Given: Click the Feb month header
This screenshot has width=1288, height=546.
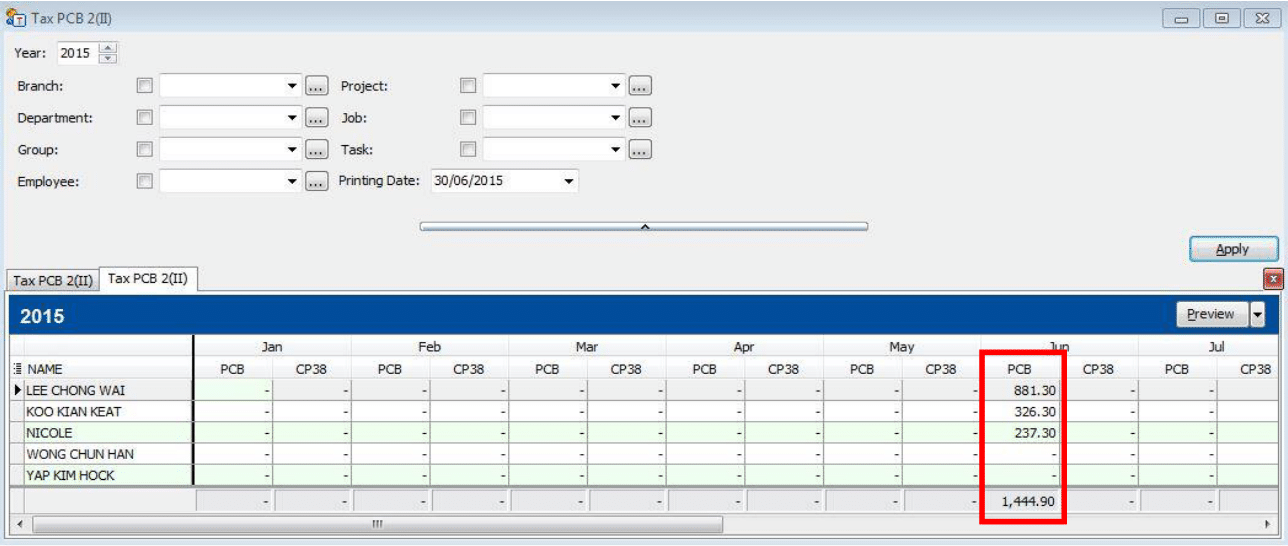Looking at the screenshot, I should [430, 347].
